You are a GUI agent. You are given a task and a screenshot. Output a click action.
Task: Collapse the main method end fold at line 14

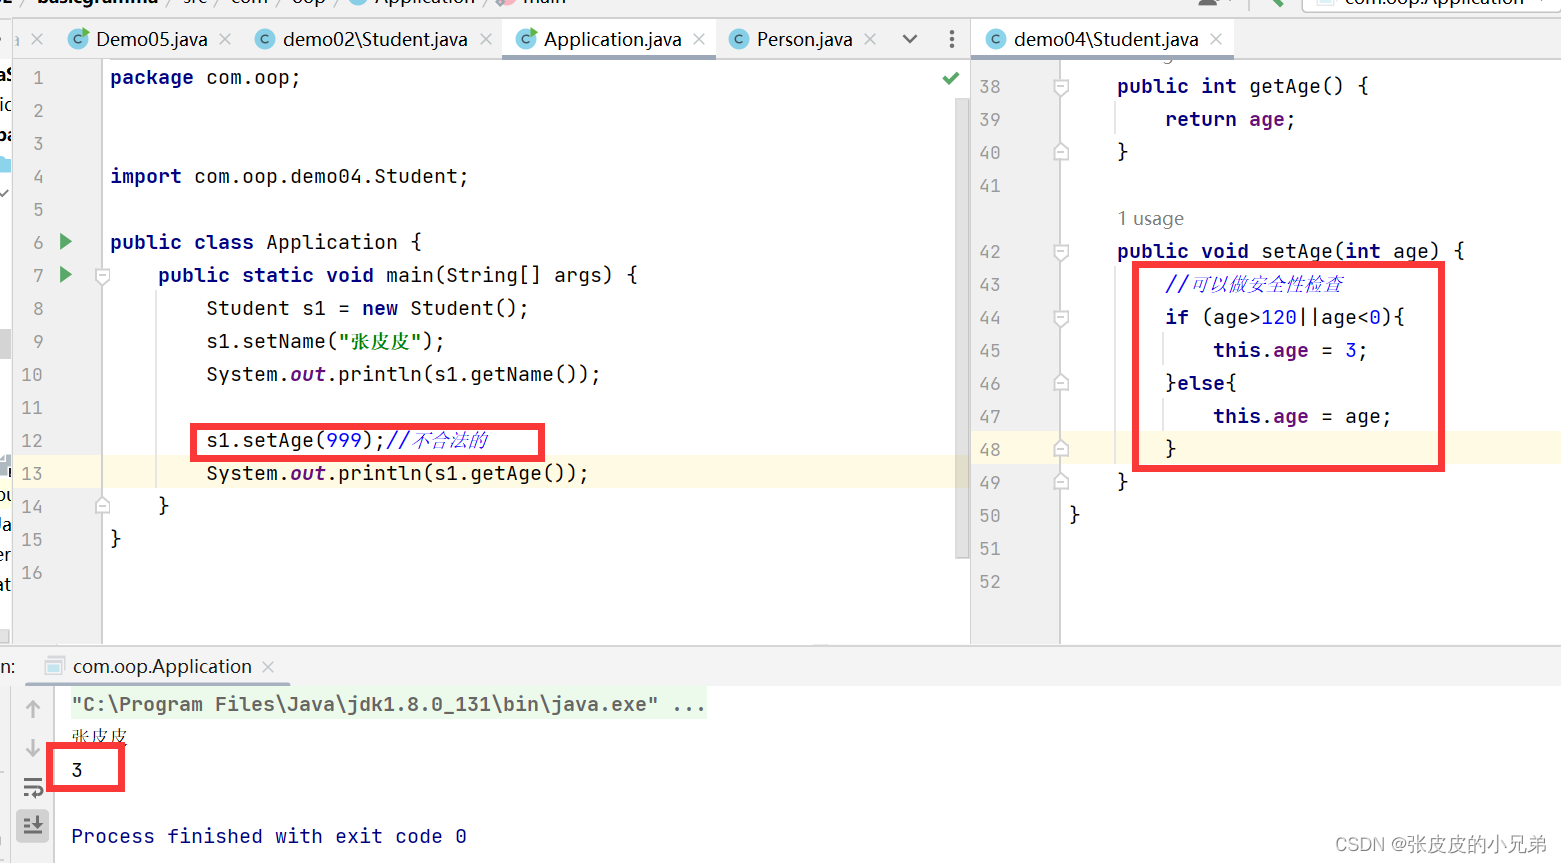tap(102, 506)
